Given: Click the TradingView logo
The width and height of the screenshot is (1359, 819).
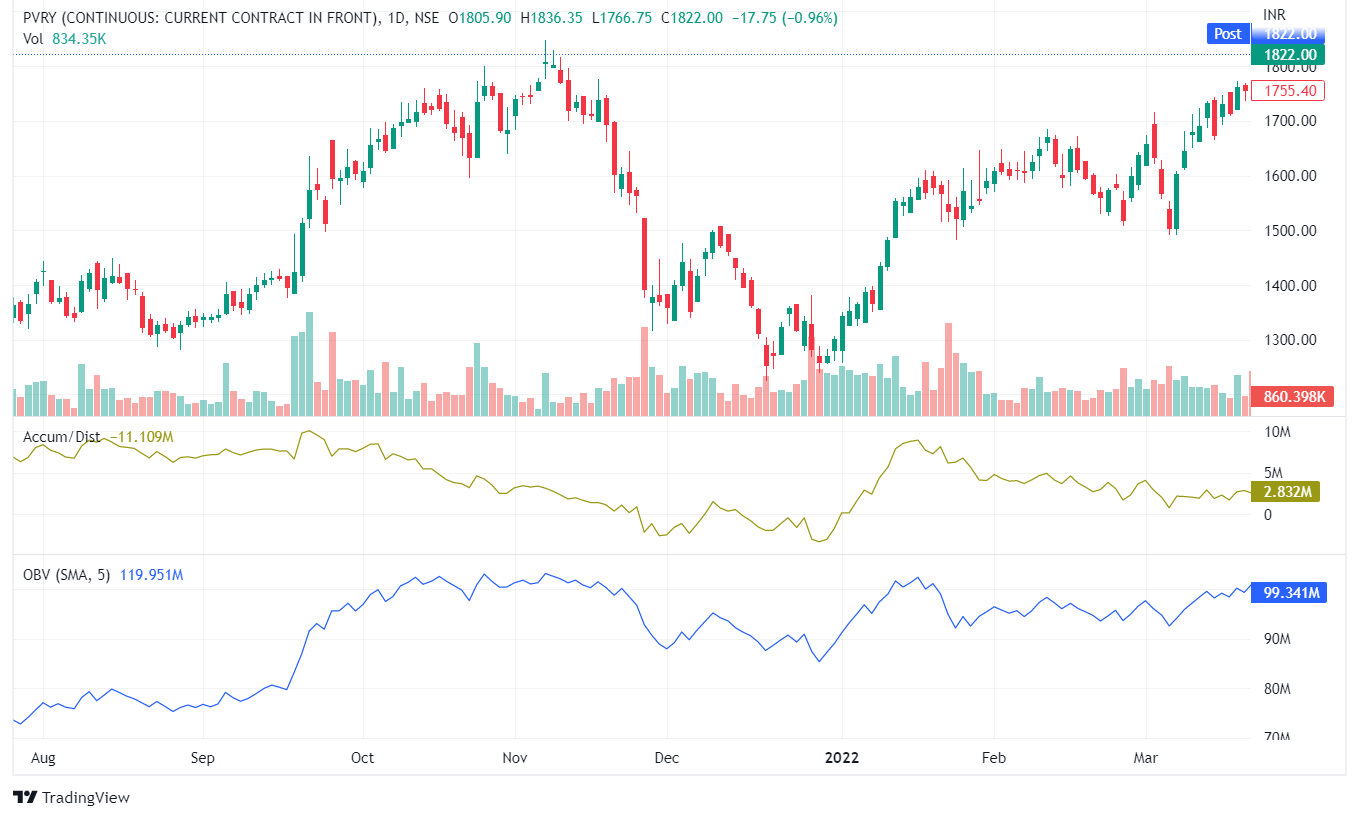Looking at the screenshot, I should (x=72, y=797).
